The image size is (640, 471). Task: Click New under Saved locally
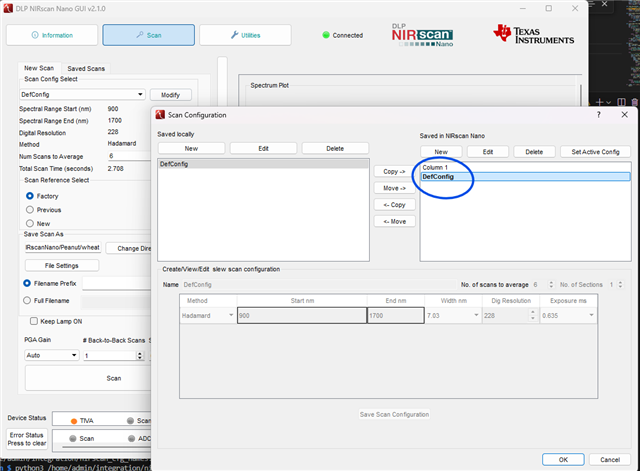click(x=191, y=149)
